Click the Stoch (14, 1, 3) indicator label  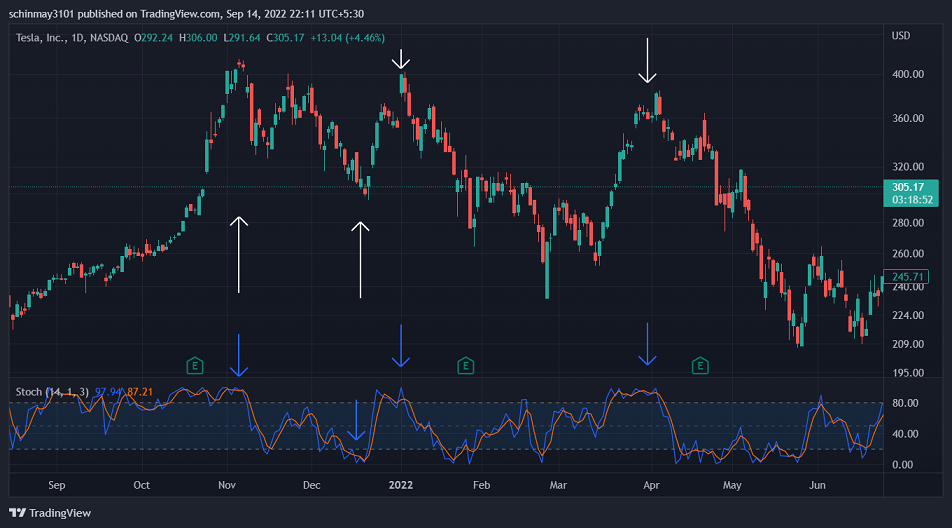point(52,392)
